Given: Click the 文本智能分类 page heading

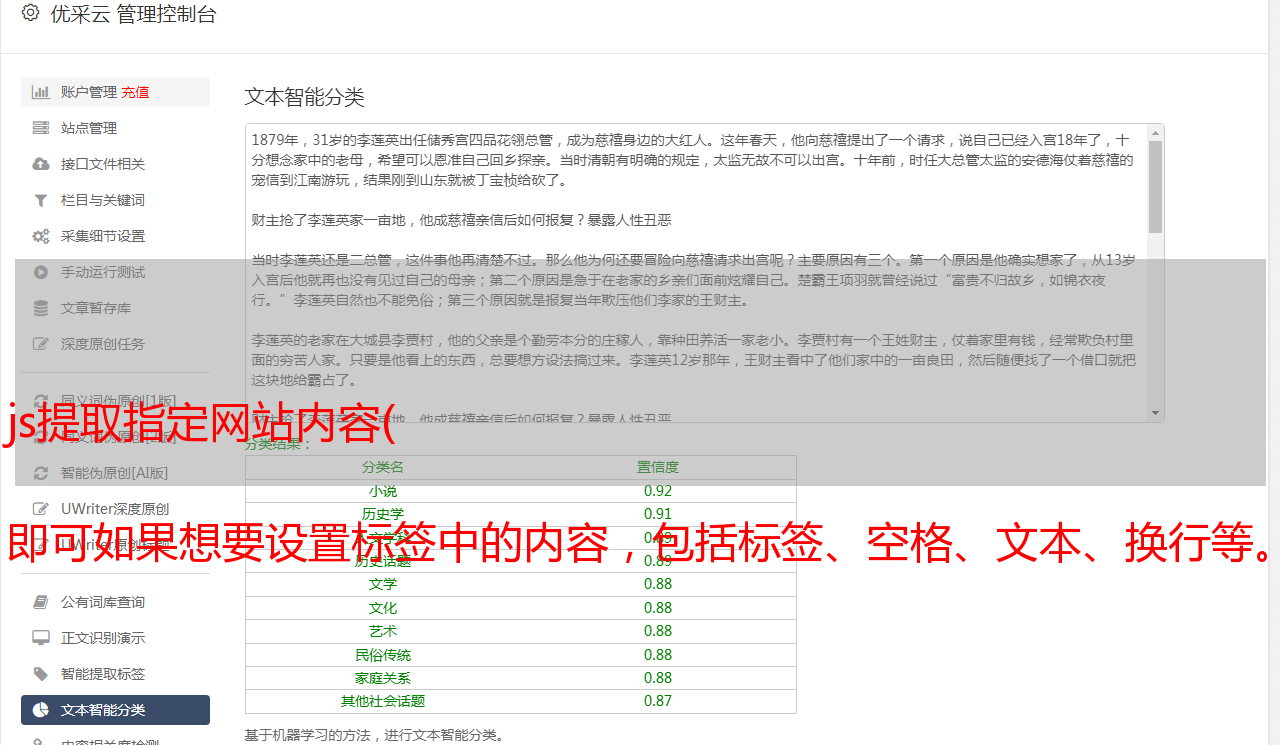Looking at the screenshot, I should click(305, 97).
